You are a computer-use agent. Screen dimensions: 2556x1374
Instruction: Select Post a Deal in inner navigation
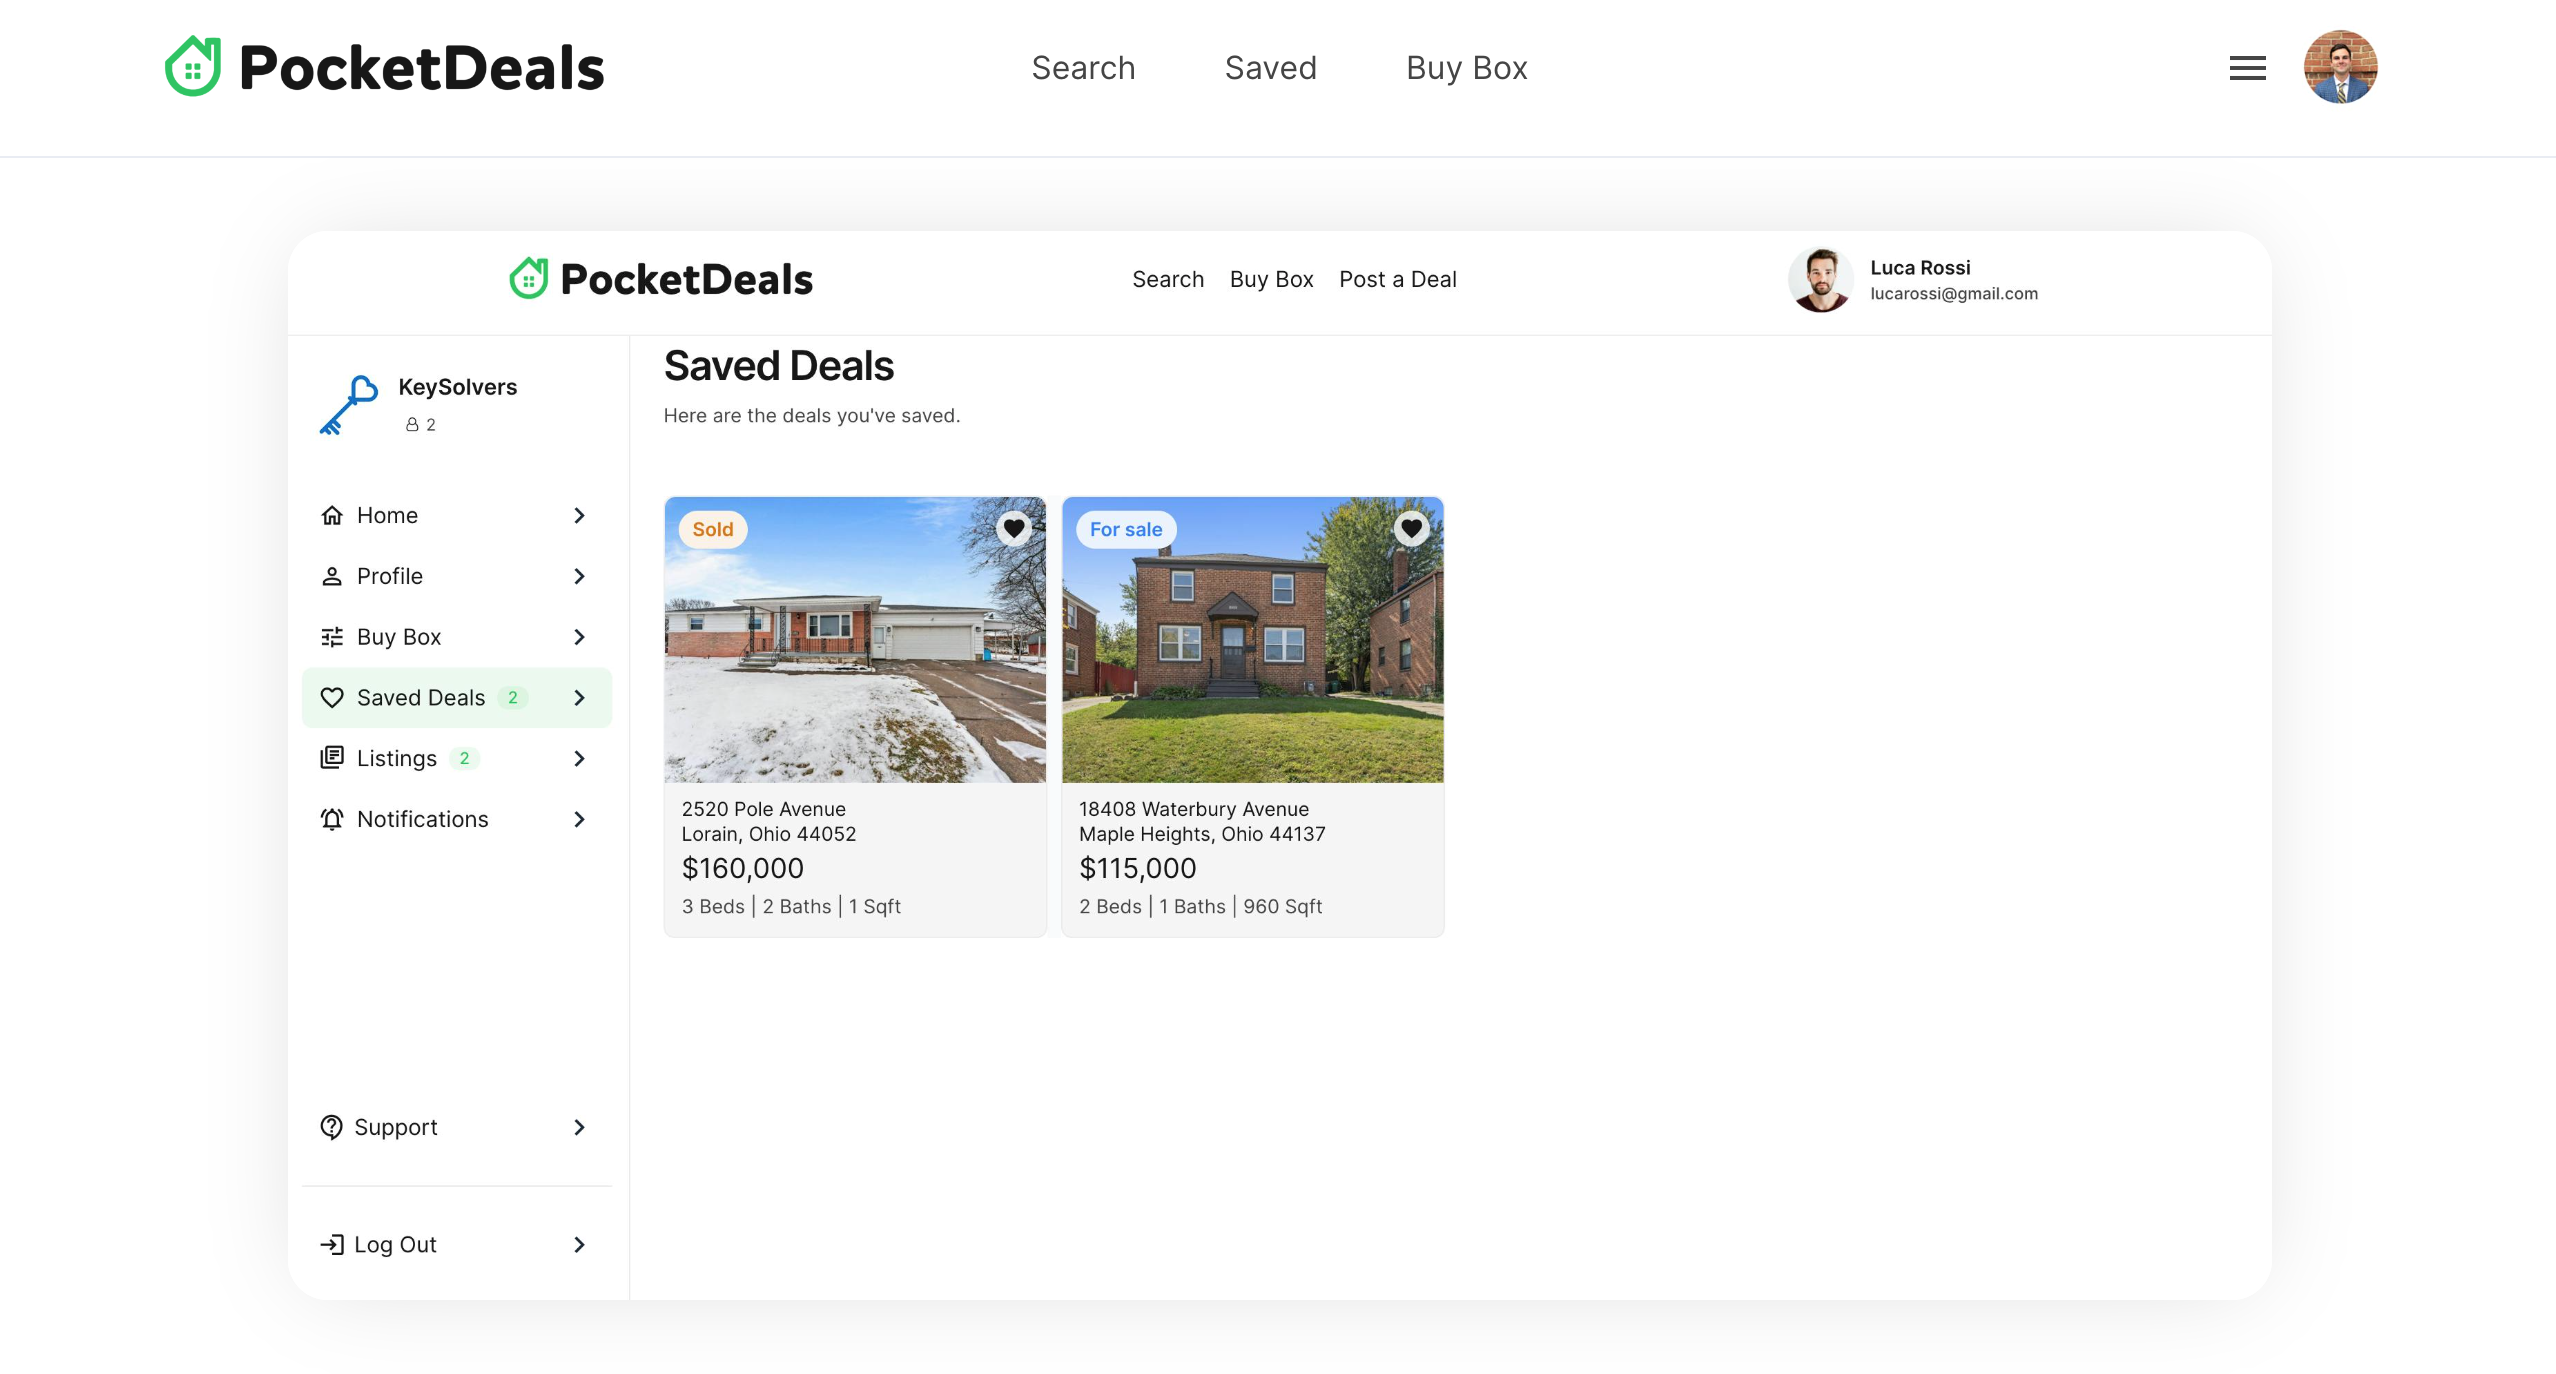click(1397, 279)
